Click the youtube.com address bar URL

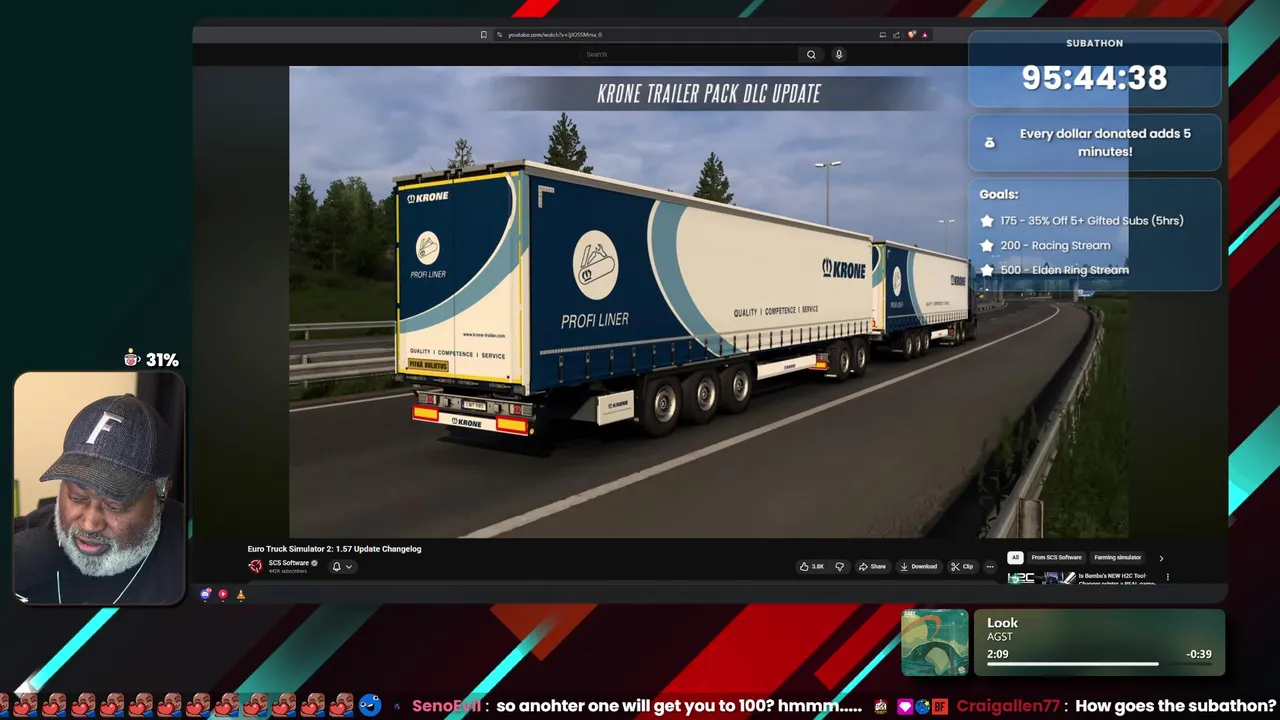coord(555,35)
